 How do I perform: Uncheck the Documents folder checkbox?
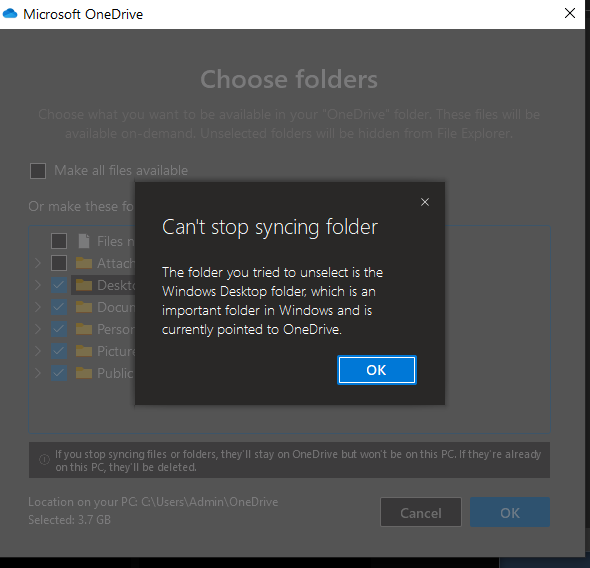point(59,307)
